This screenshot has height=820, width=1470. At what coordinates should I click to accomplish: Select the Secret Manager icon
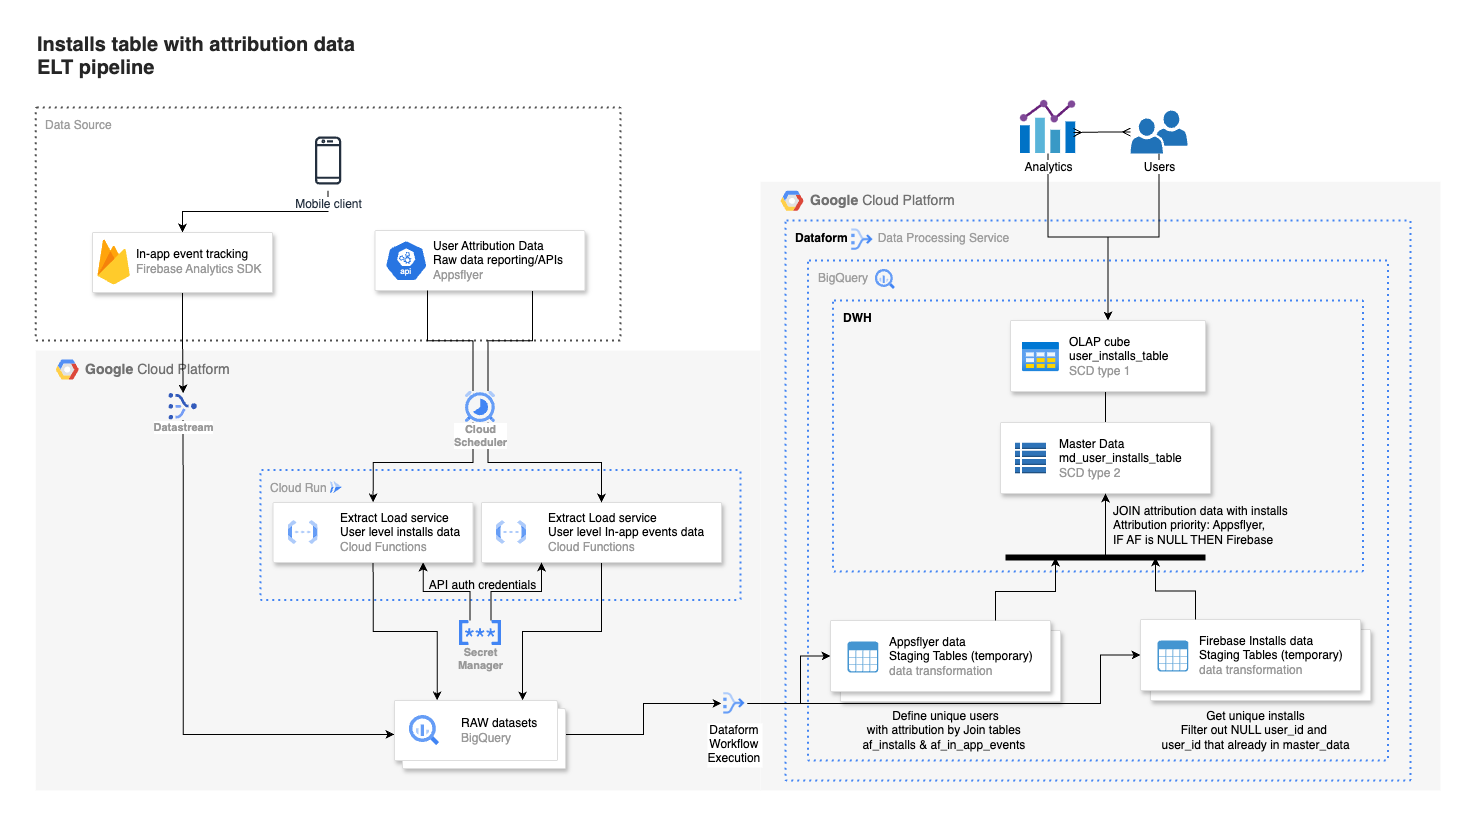[x=480, y=632]
